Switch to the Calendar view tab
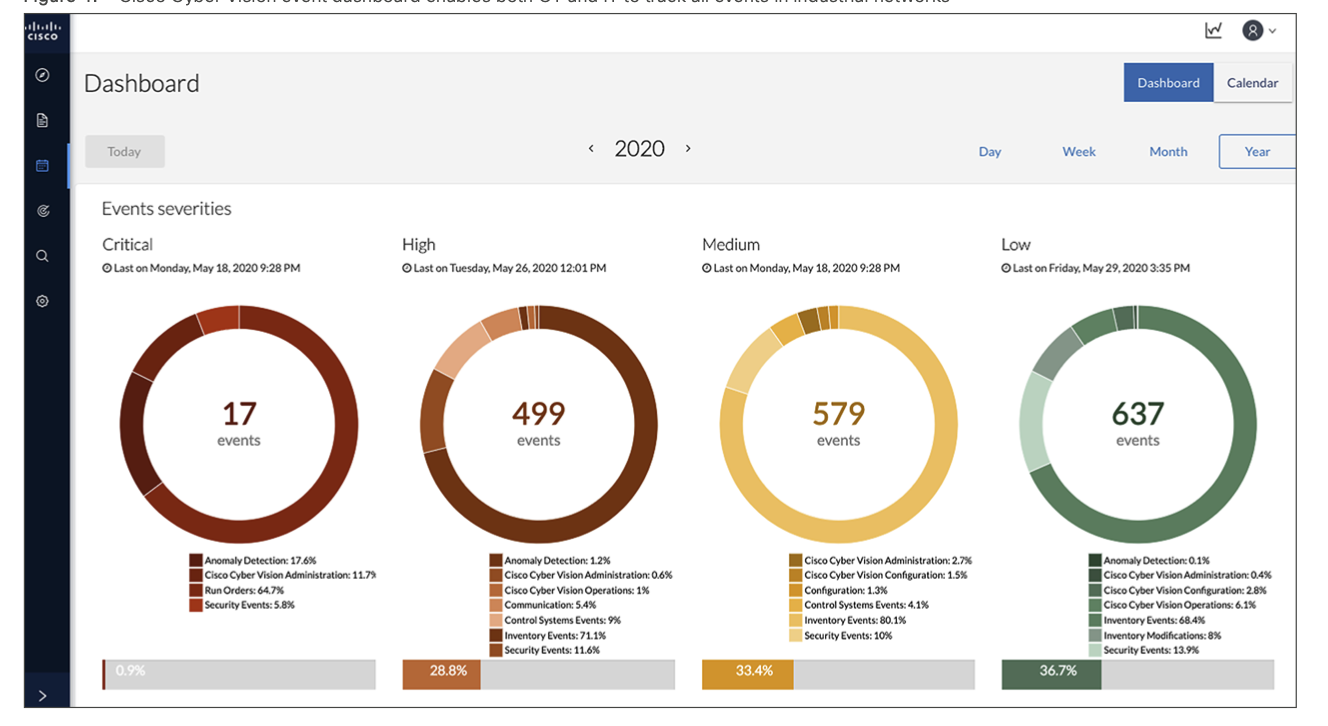 tap(1252, 83)
